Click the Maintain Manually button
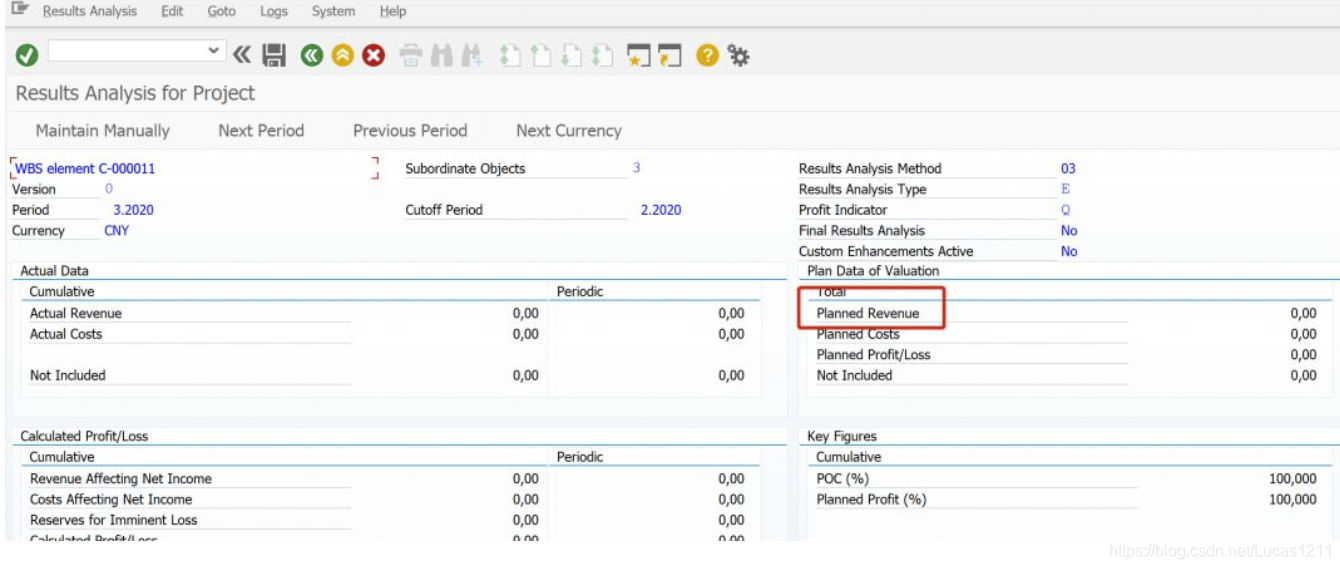This screenshot has width=1340, height=569. pyautogui.click(x=103, y=130)
